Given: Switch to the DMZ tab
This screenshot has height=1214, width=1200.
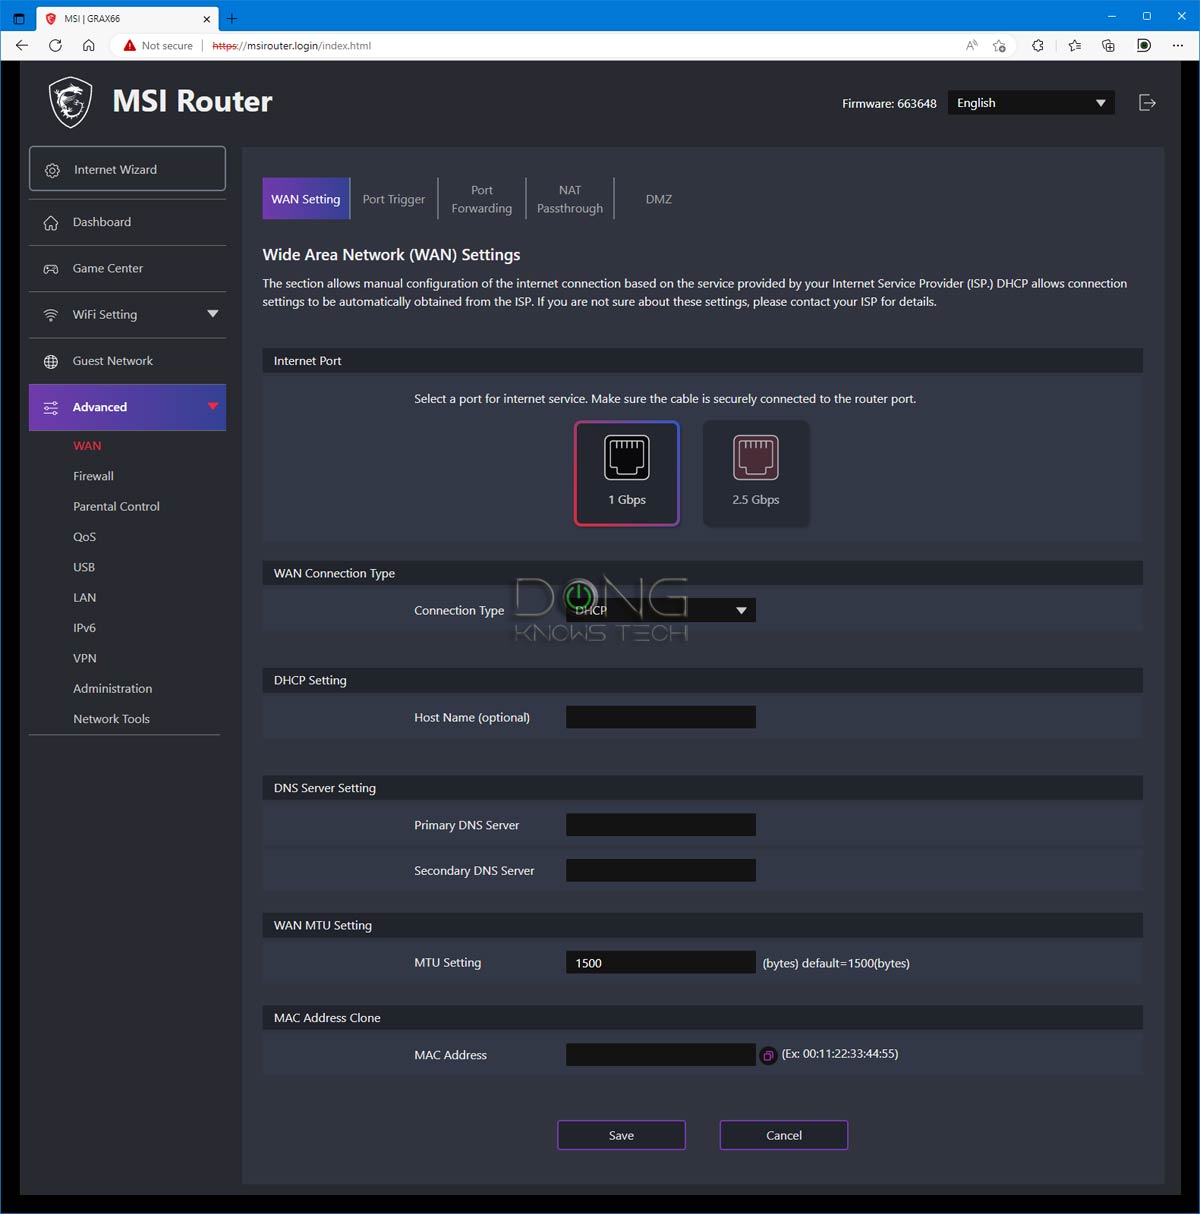Looking at the screenshot, I should click(658, 199).
